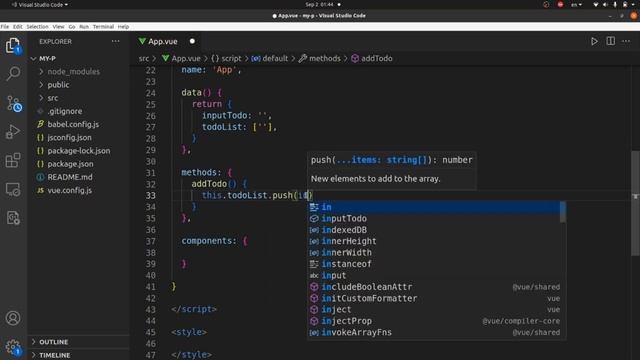Click the unsaved dot on App.vue tab
The width and height of the screenshot is (640, 360).
(192, 41)
